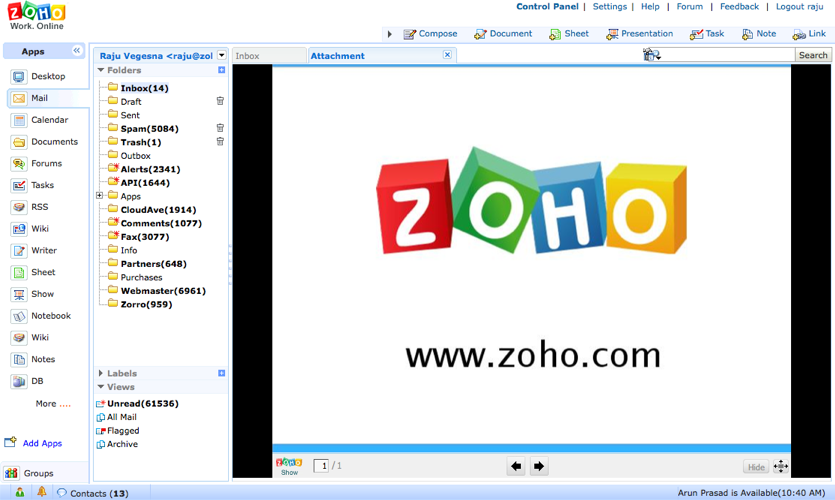
Task: Open the RSS app icon
Action: click(x=19, y=207)
